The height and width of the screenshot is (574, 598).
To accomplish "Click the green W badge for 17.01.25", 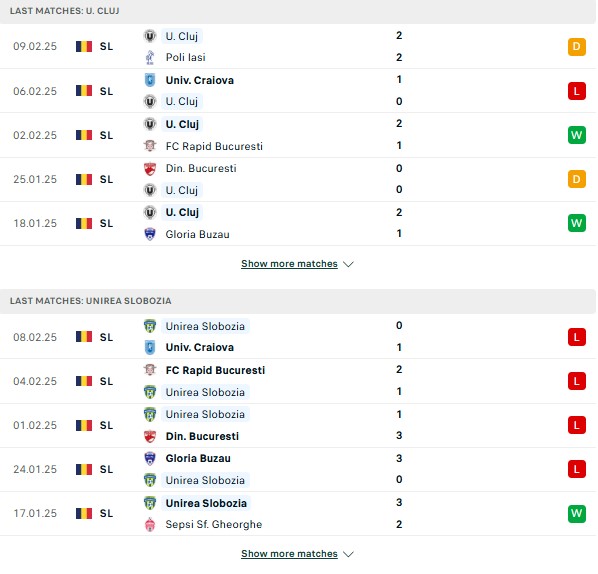I will click(x=576, y=513).
